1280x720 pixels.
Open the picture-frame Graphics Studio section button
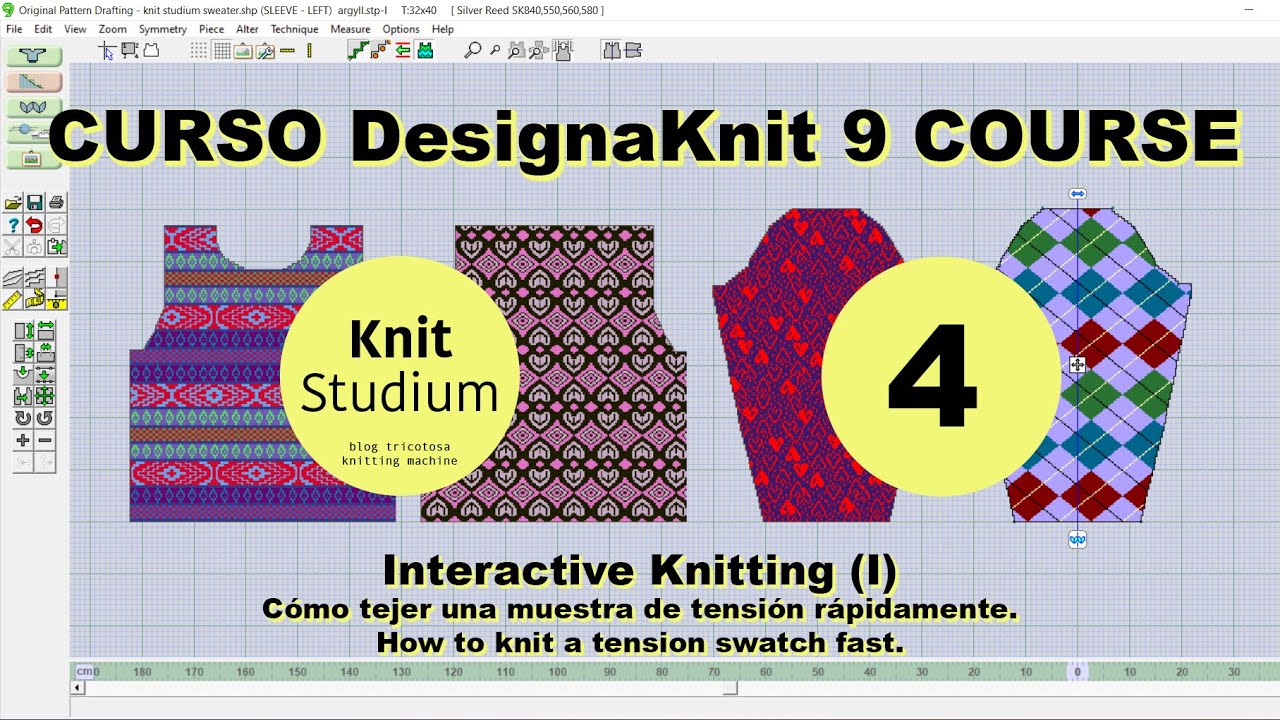(x=34, y=158)
